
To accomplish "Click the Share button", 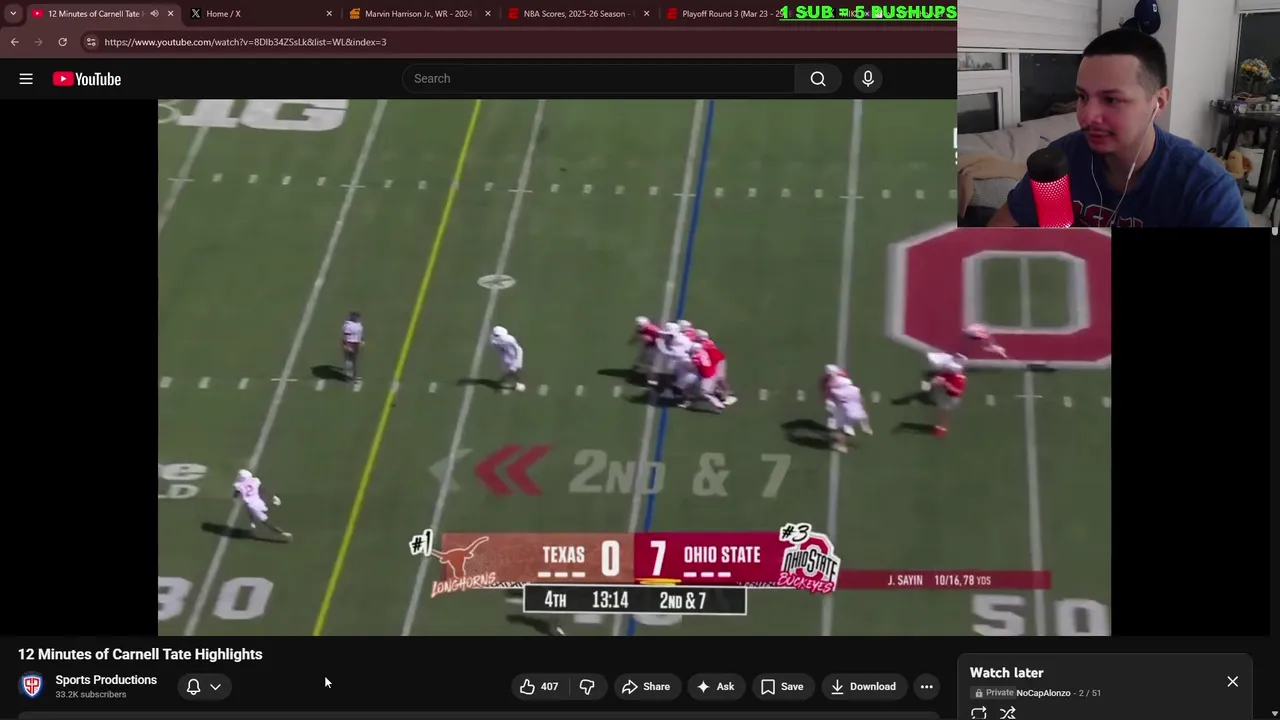I will coord(646,687).
